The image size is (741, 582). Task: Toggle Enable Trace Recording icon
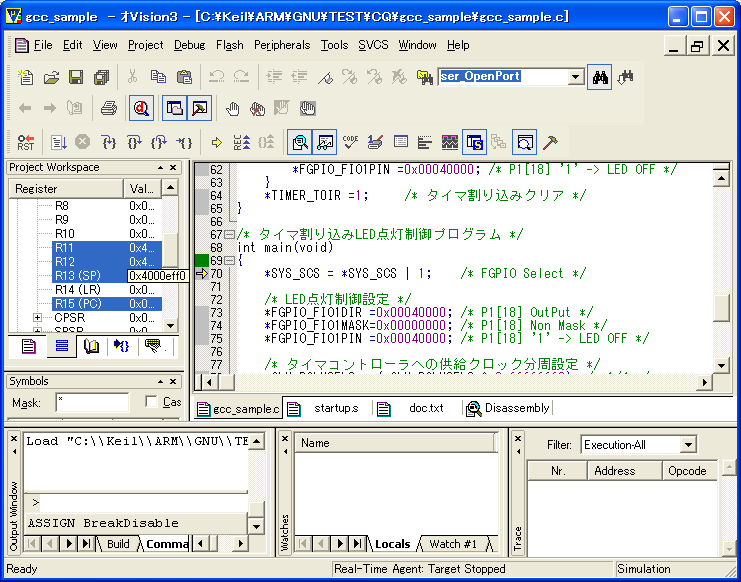pos(241,142)
